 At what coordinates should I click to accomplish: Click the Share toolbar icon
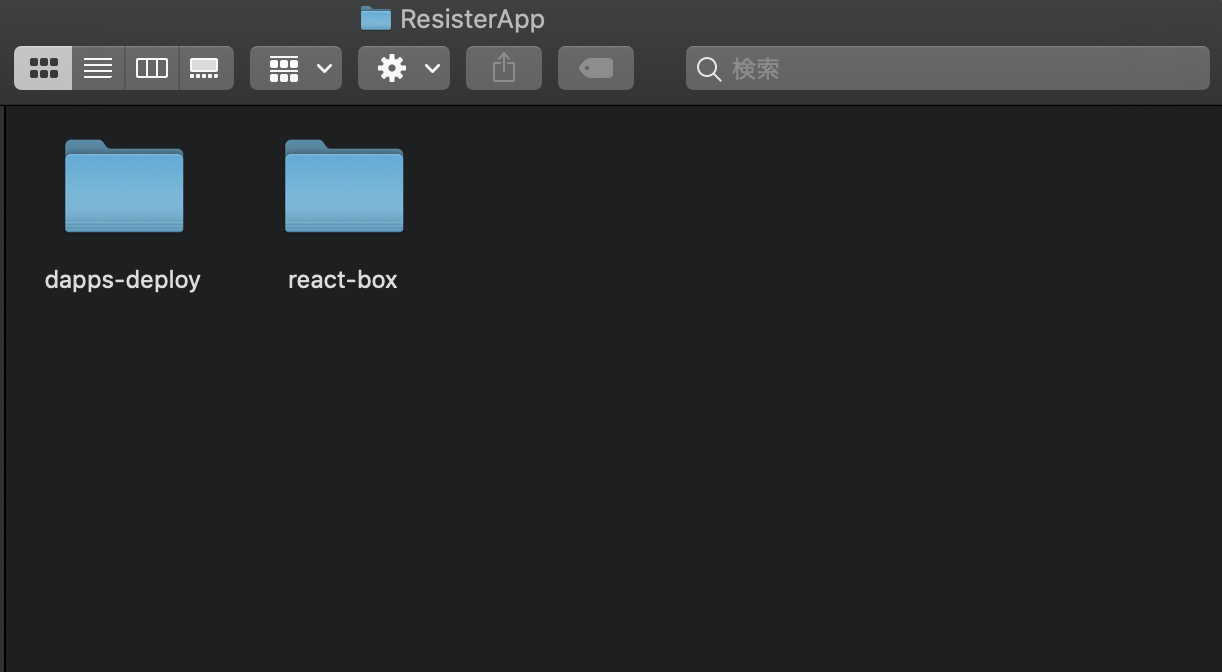504,68
